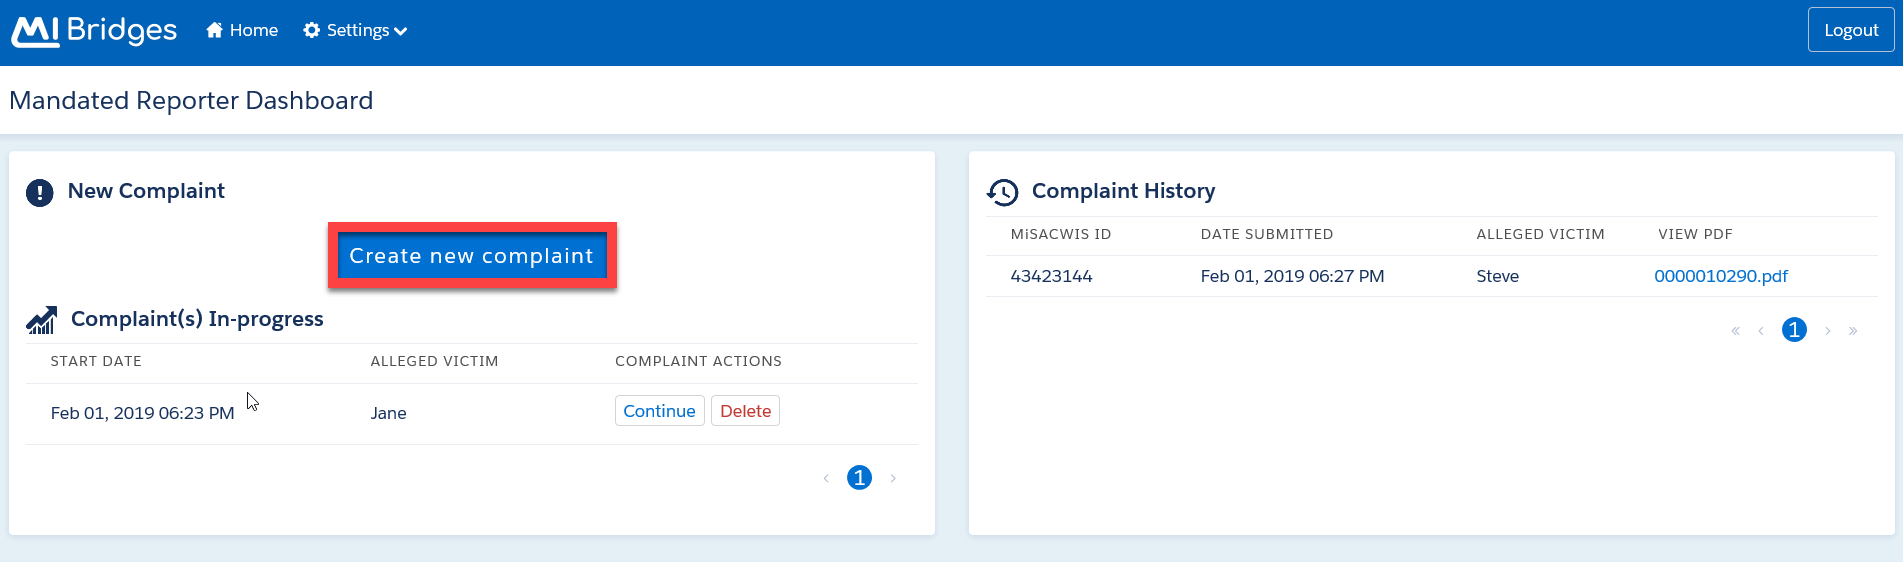This screenshot has height=562, width=1903.
Task: Expand the Settings dropdown chevron
Action: point(401,32)
